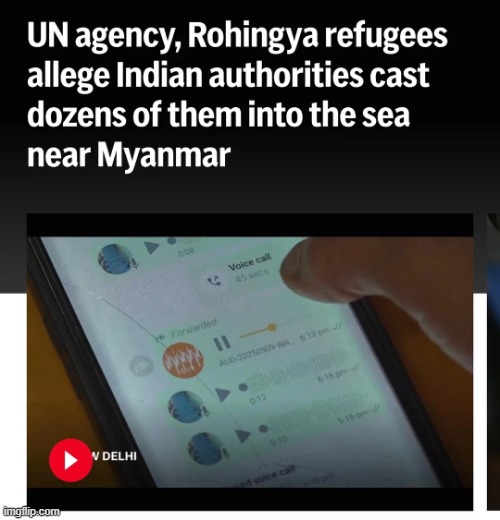
Task: Click the Rohingya refugees article headline
Action: 237,95
